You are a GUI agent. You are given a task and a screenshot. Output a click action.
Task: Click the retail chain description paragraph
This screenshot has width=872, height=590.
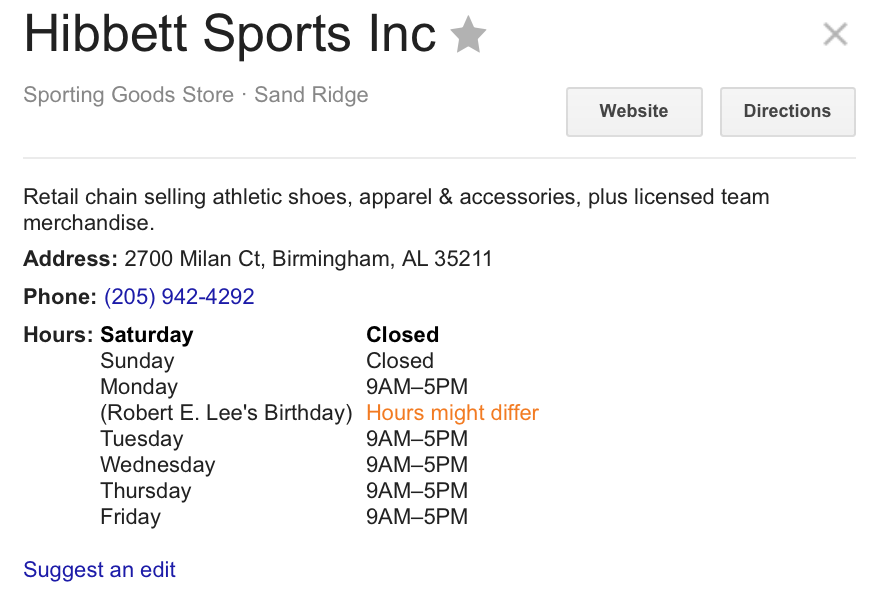(396, 210)
